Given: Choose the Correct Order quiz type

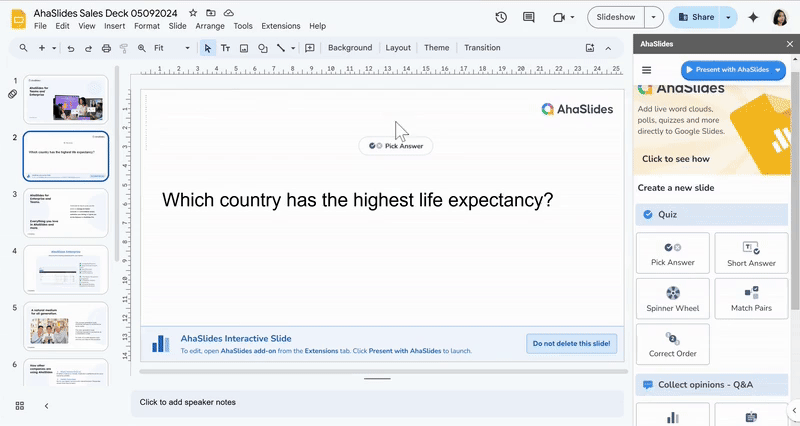Looking at the screenshot, I should 672,344.
